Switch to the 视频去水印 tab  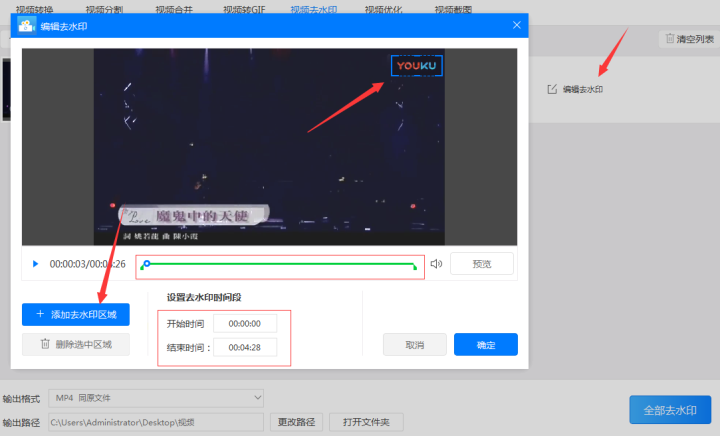(314, 9)
